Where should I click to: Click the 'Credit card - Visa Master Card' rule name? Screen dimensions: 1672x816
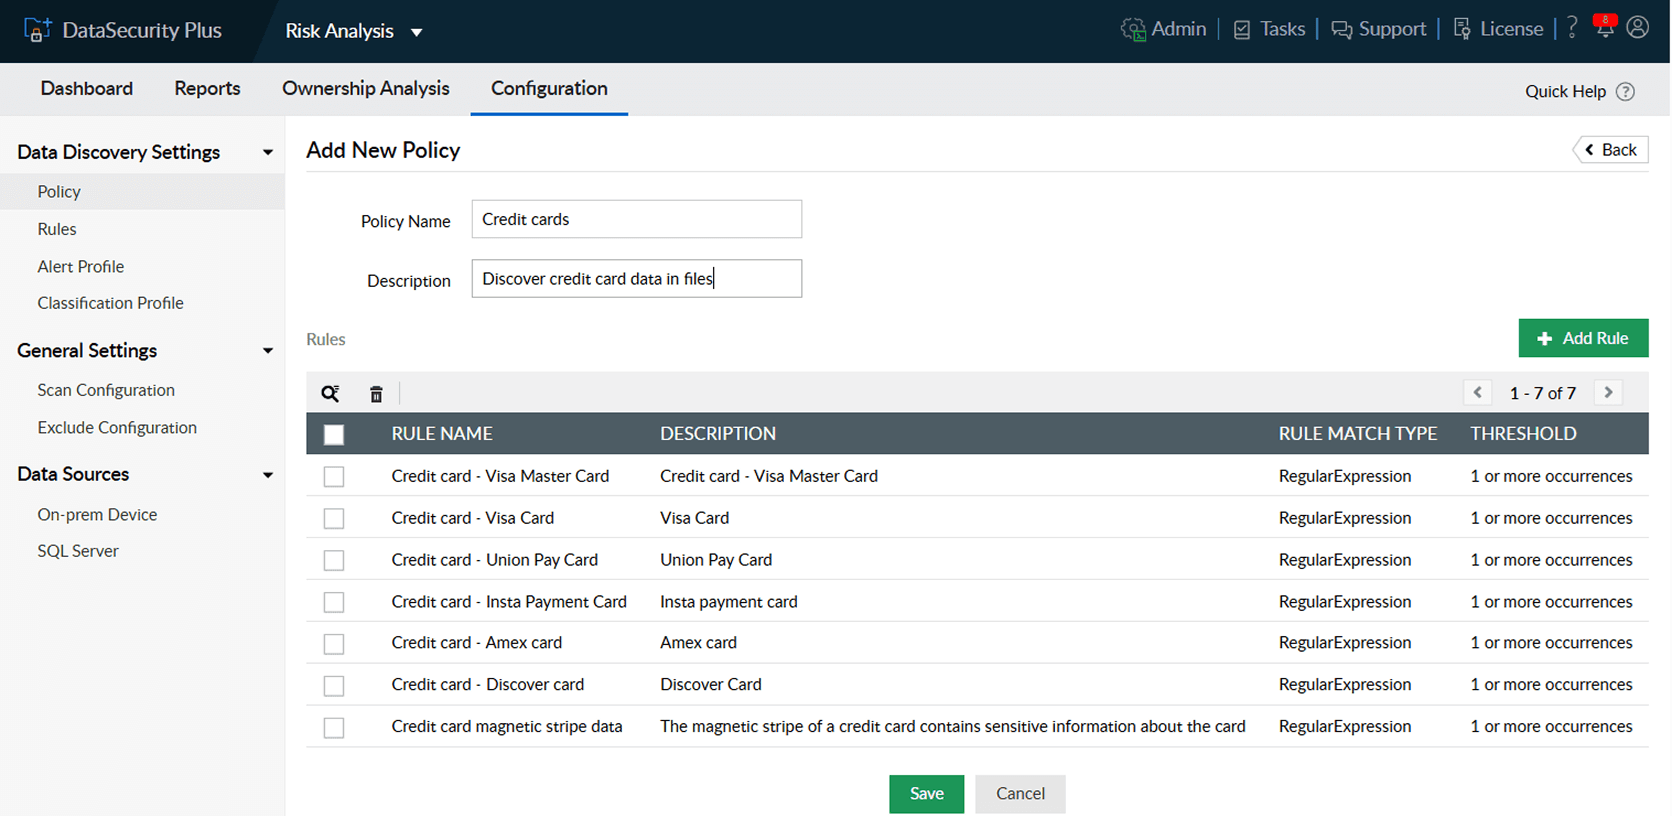click(x=500, y=476)
